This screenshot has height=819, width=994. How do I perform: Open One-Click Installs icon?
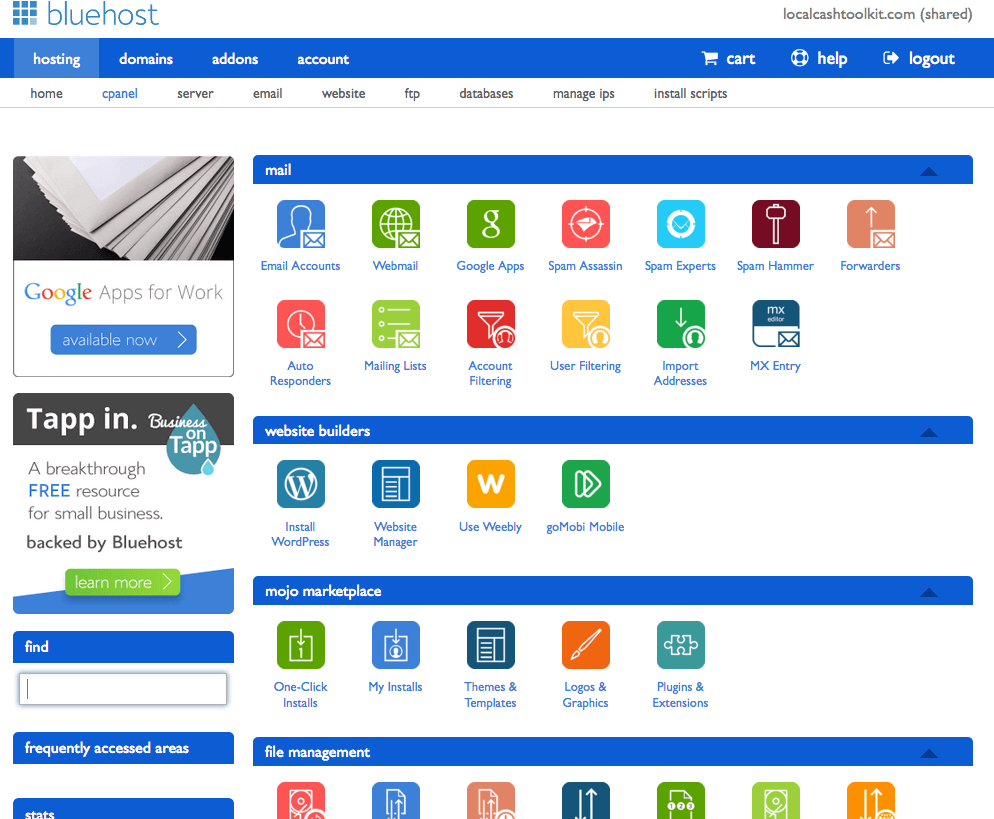point(300,645)
